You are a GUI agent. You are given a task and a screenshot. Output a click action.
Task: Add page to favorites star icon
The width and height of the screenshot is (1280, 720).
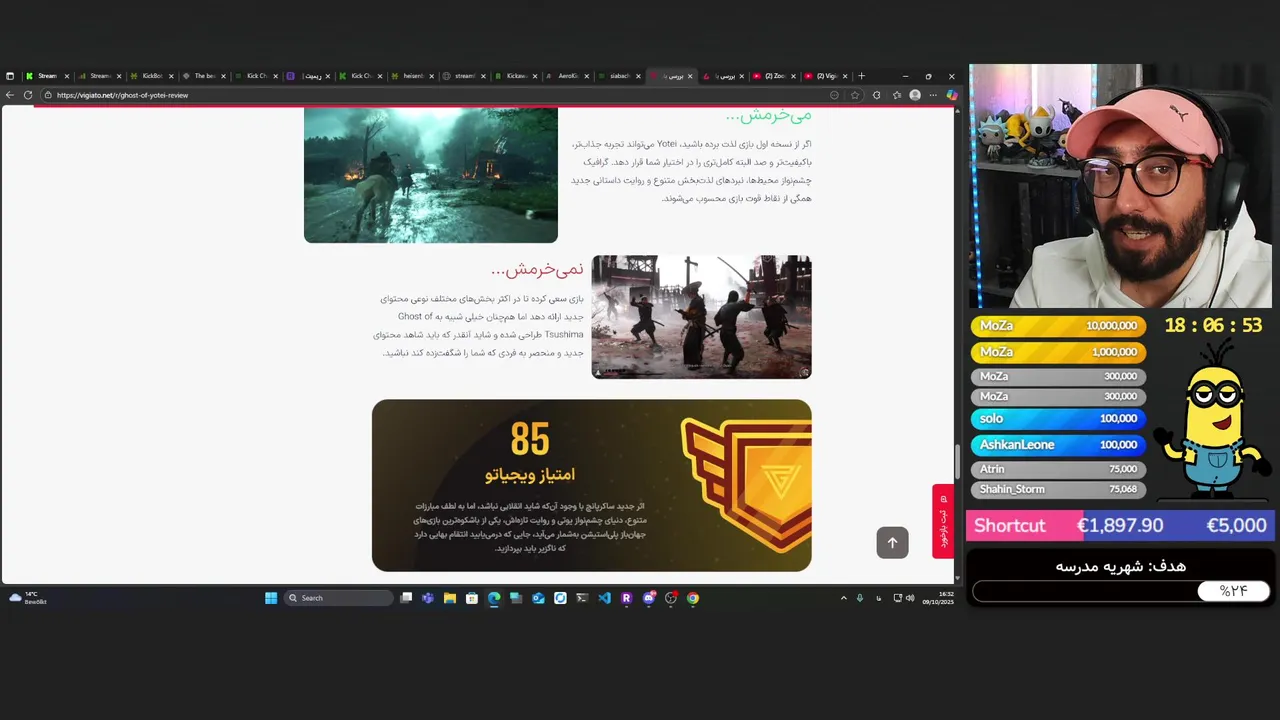coord(855,95)
